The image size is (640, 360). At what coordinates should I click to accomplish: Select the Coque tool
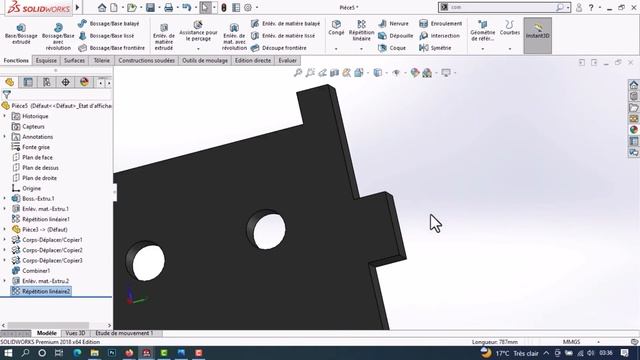(x=392, y=48)
